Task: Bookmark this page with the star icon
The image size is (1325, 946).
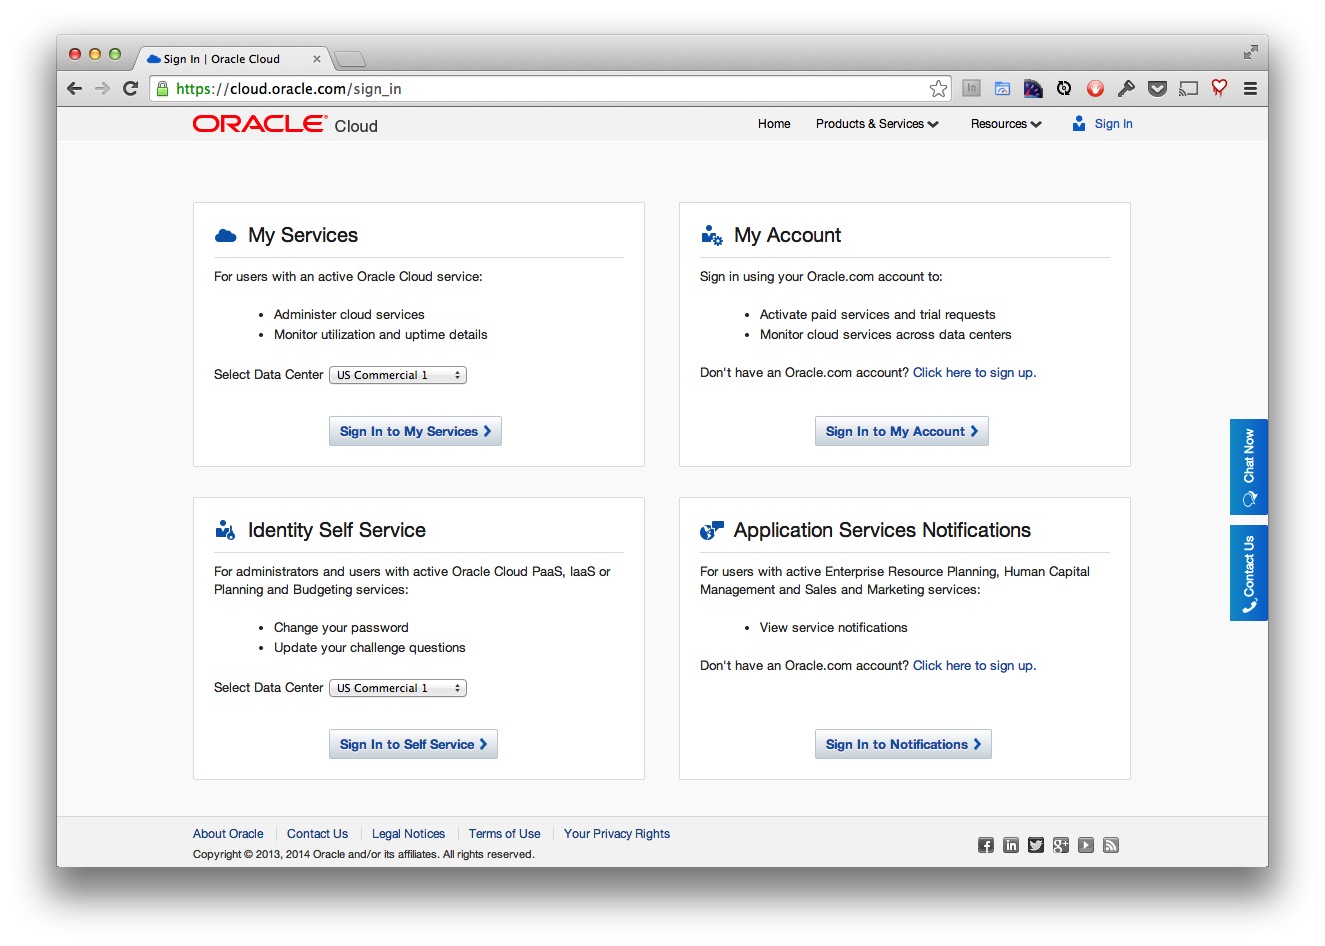Action: pos(938,88)
